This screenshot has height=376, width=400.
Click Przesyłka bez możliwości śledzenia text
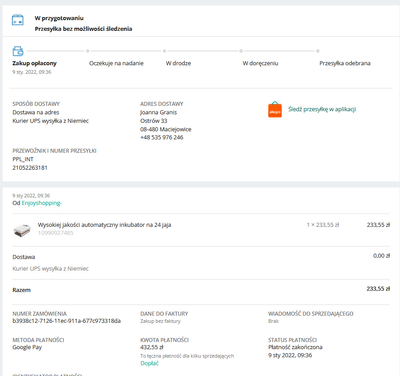point(83,29)
